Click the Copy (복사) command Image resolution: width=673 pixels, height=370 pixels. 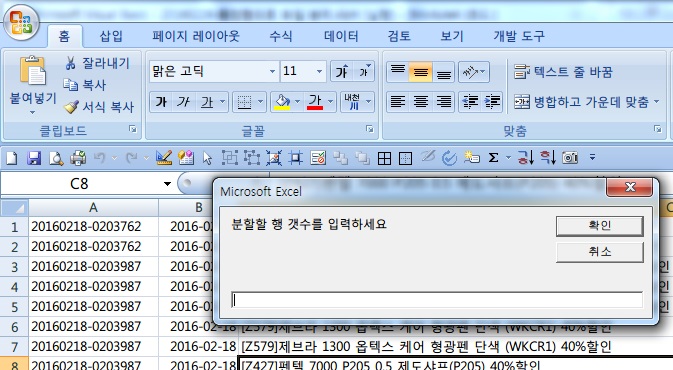(85, 85)
